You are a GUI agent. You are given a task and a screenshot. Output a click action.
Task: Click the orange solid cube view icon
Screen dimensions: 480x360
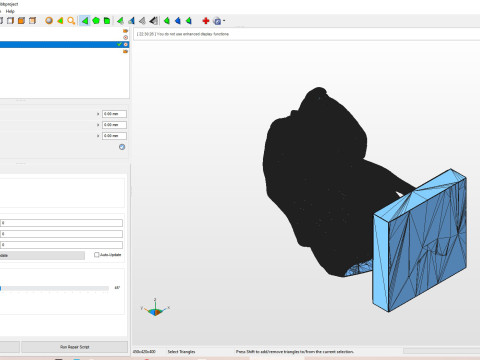click(21, 21)
